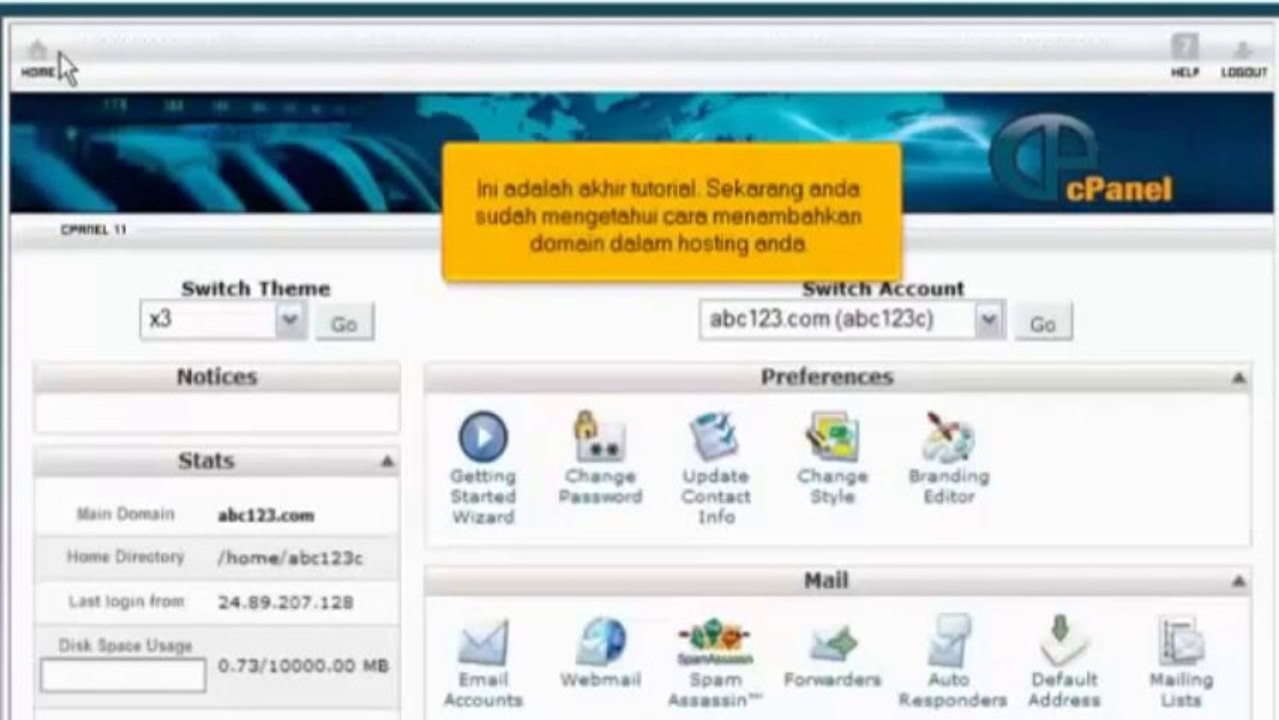Viewport: 1279px width, 720px height.
Task: Click the yellow tutorial message box
Action: pyautogui.click(x=672, y=211)
